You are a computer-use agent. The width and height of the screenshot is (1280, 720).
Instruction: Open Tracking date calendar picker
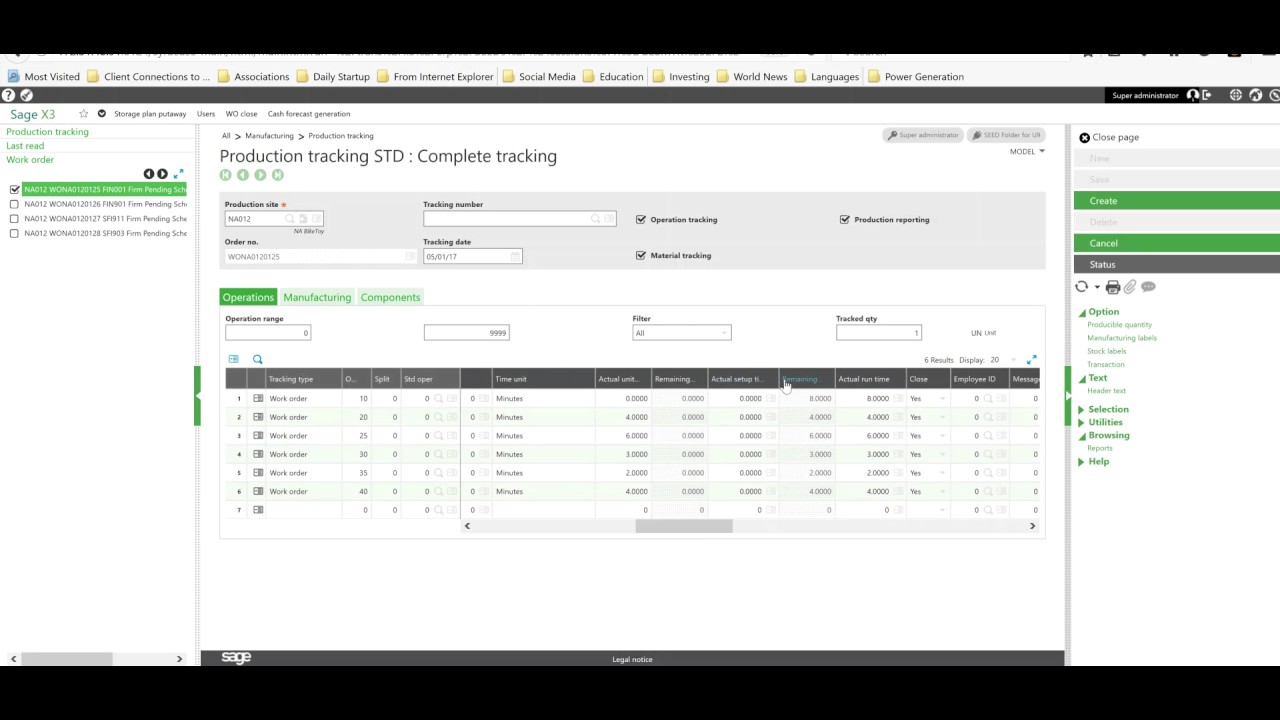515,256
